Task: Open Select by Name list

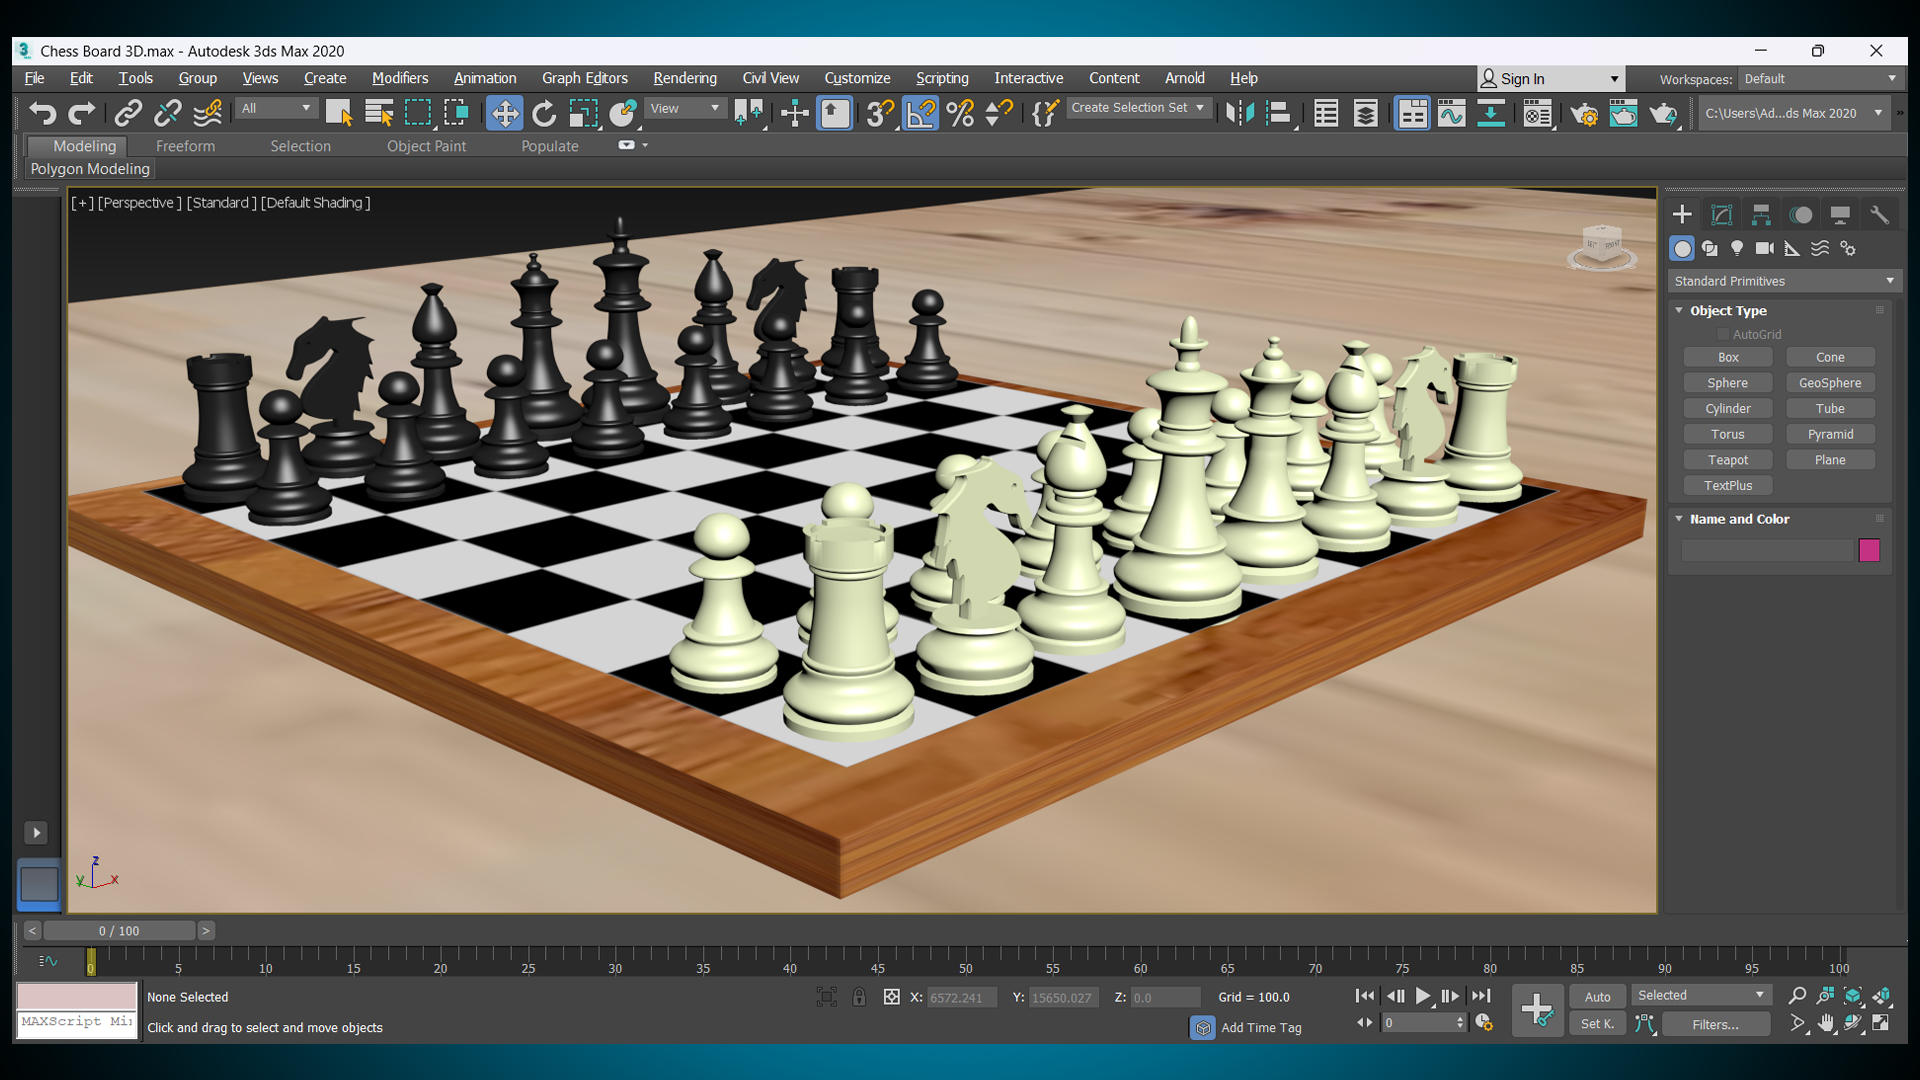Action: pyautogui.click(x=379, y=113)
